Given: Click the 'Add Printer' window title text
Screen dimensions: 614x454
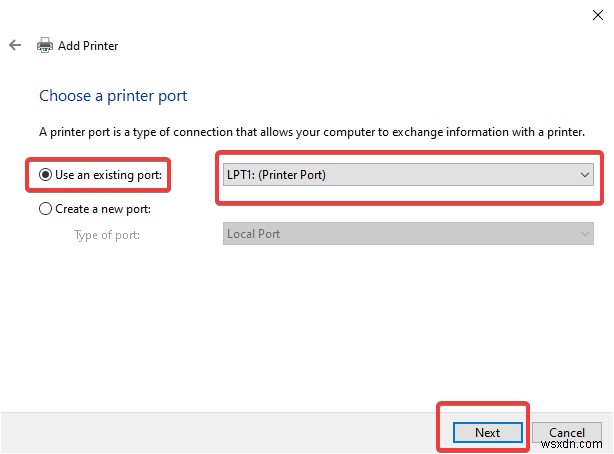Looking at the screenshot, I should tap(87, 46).
